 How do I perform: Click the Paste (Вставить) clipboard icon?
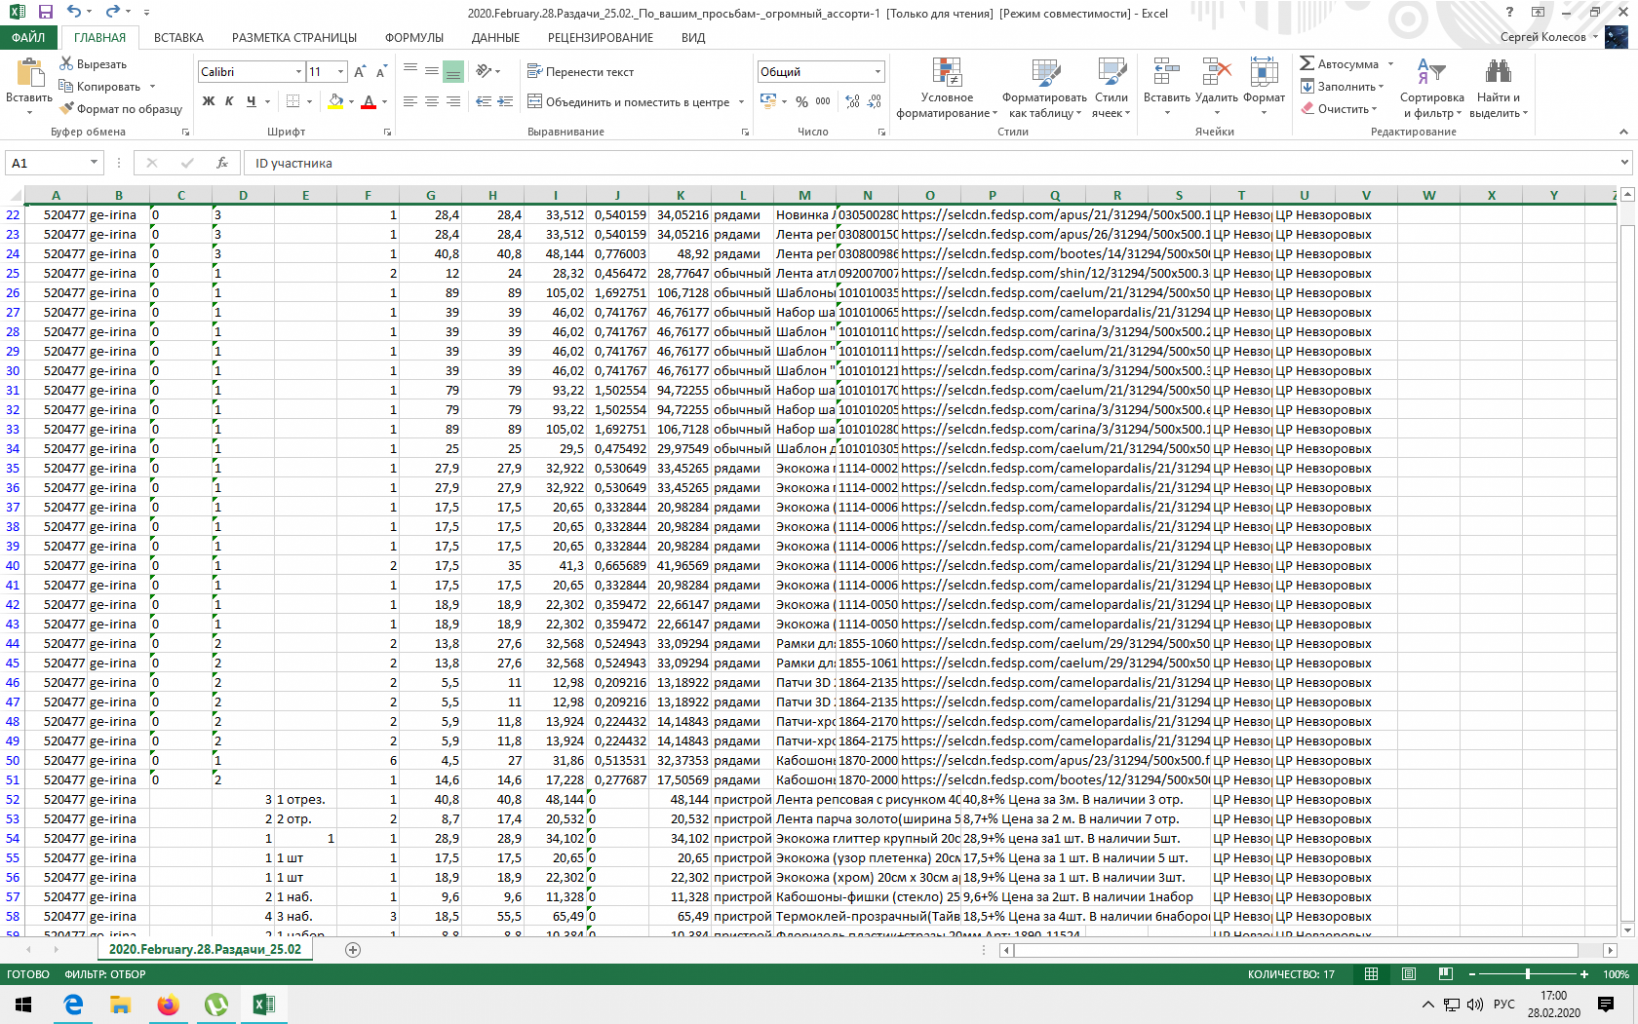tap(29, 74)
